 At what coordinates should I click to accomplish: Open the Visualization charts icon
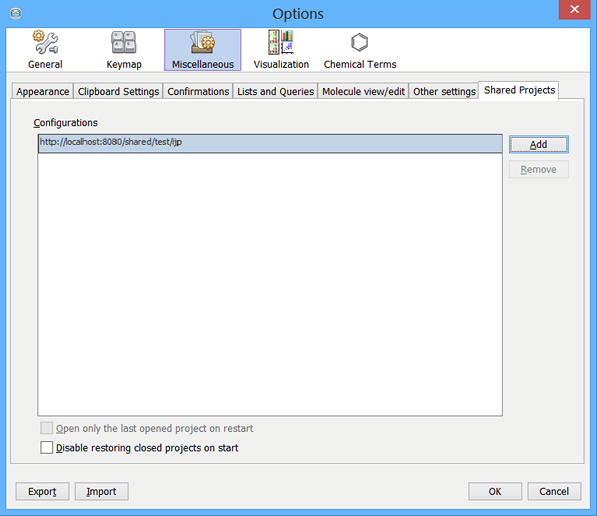(x=281, y=42)
